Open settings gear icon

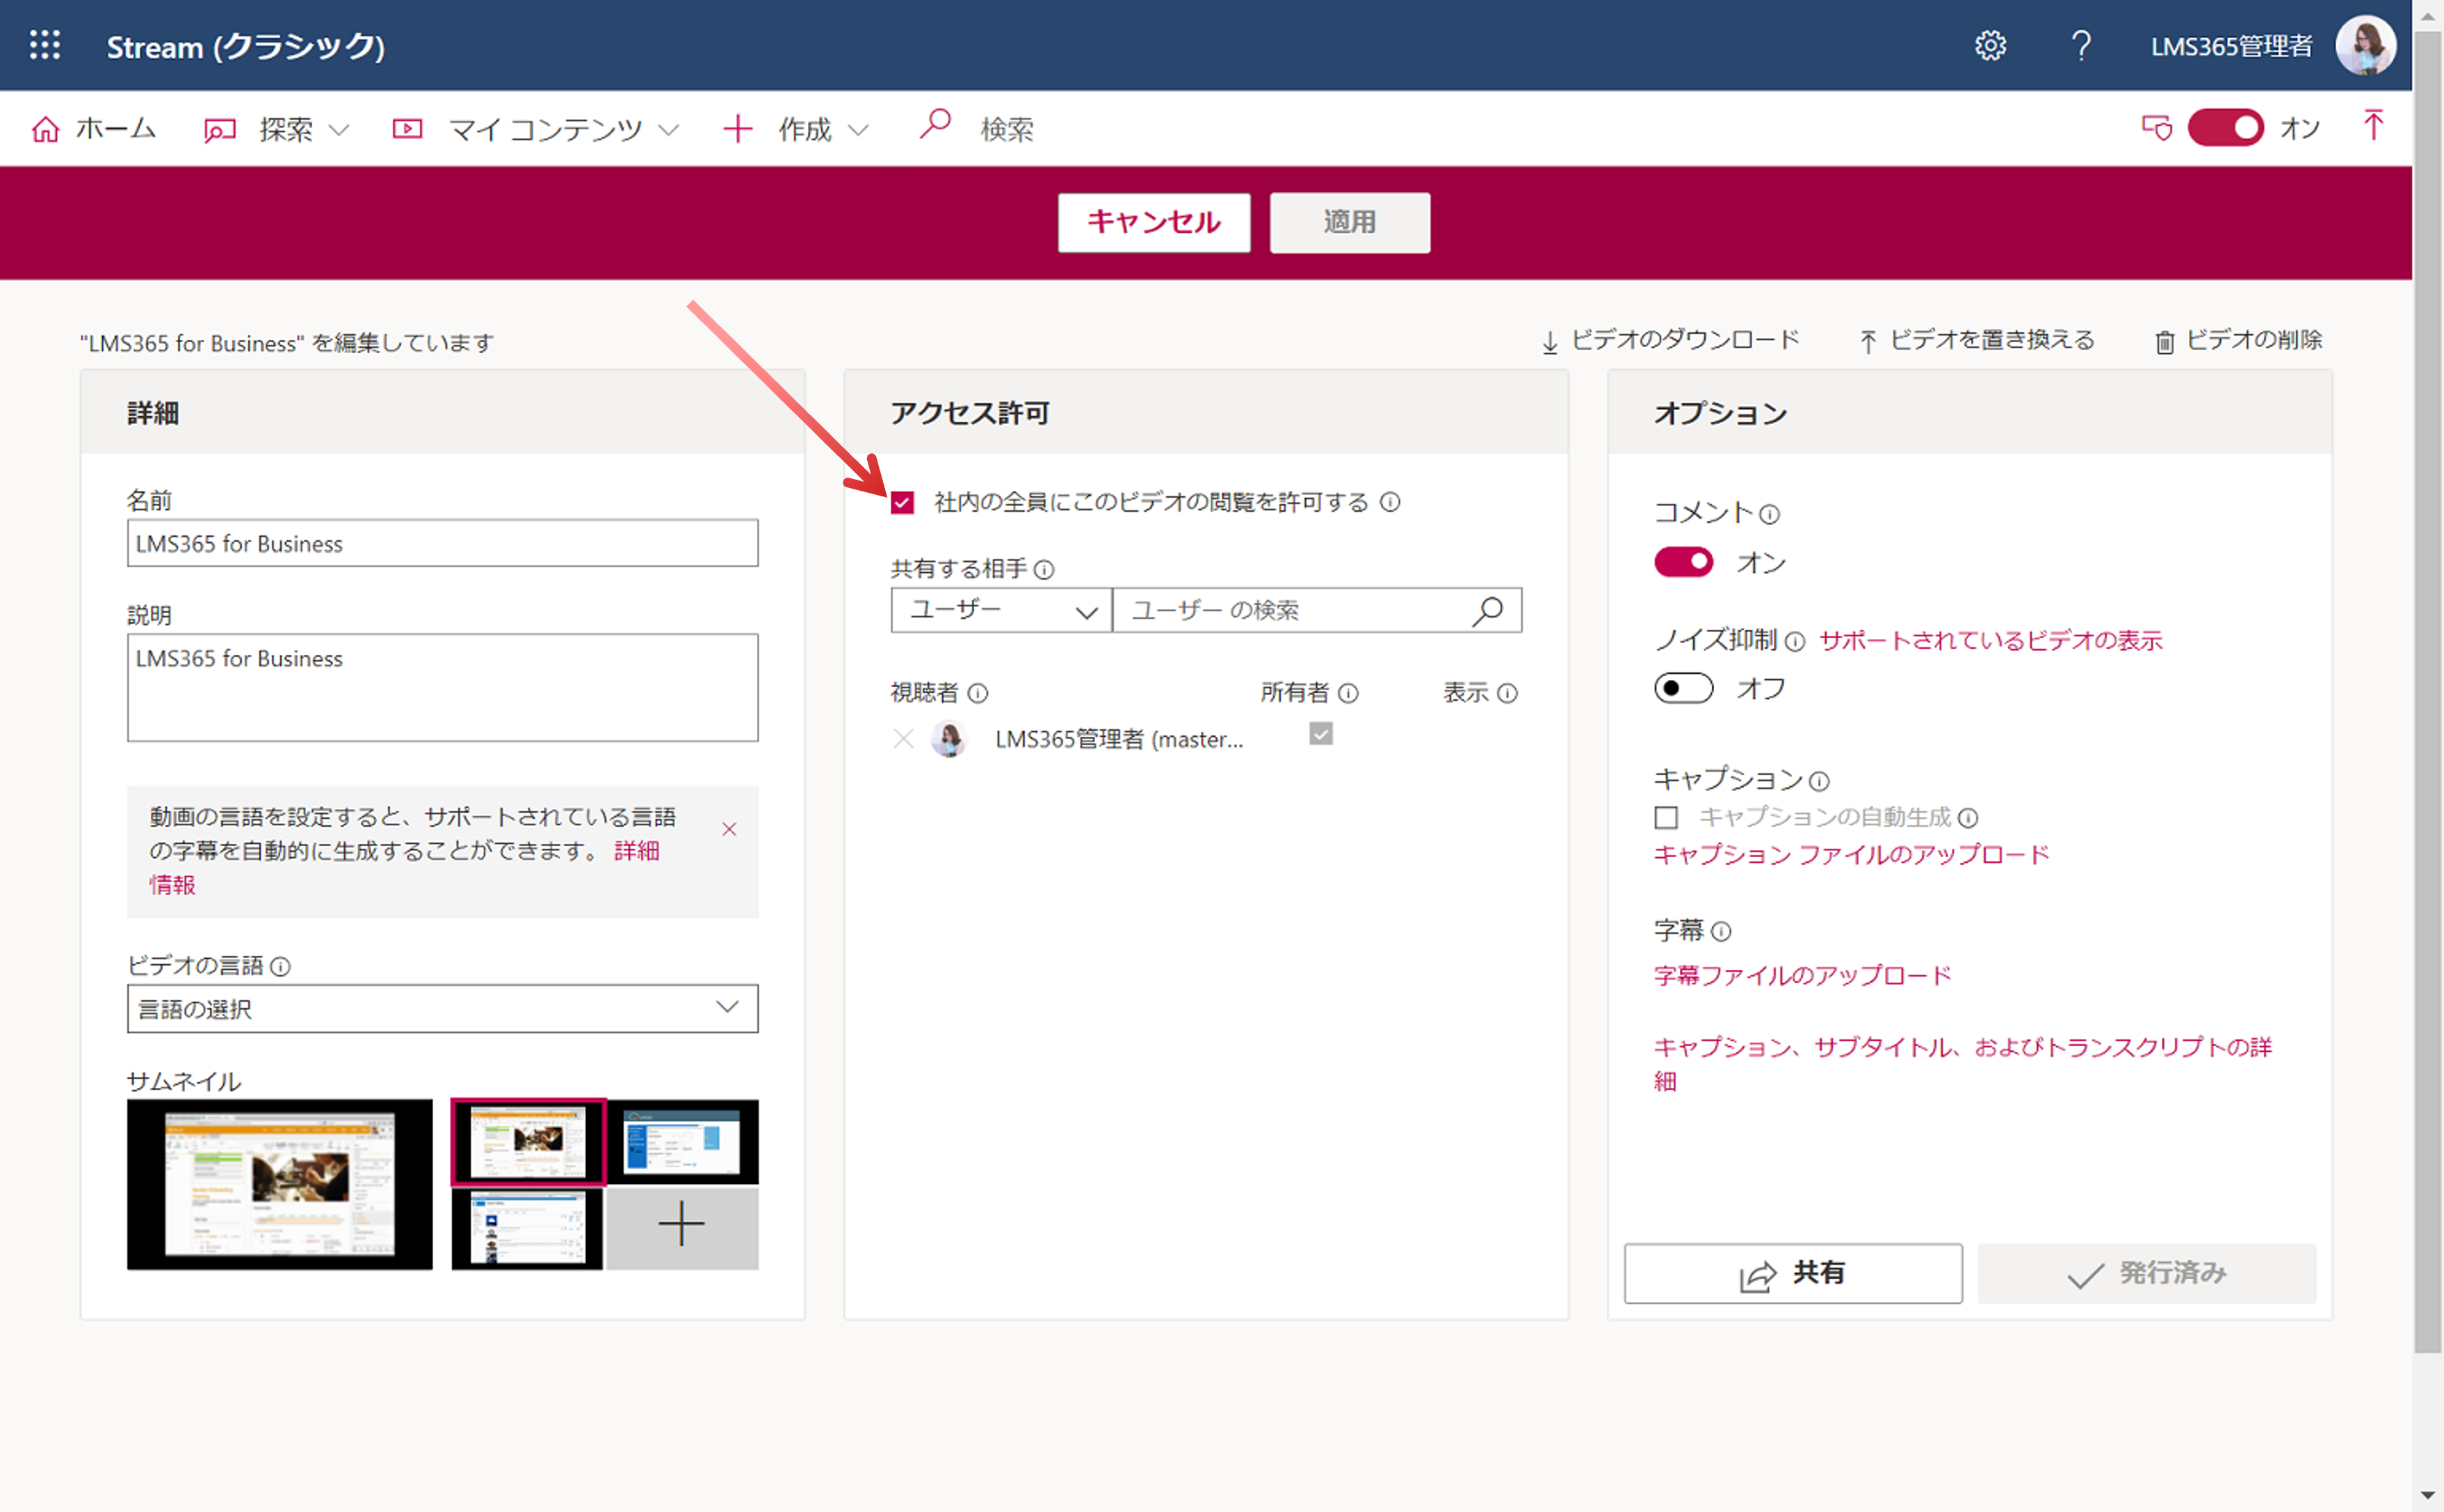click(1990, 46)
